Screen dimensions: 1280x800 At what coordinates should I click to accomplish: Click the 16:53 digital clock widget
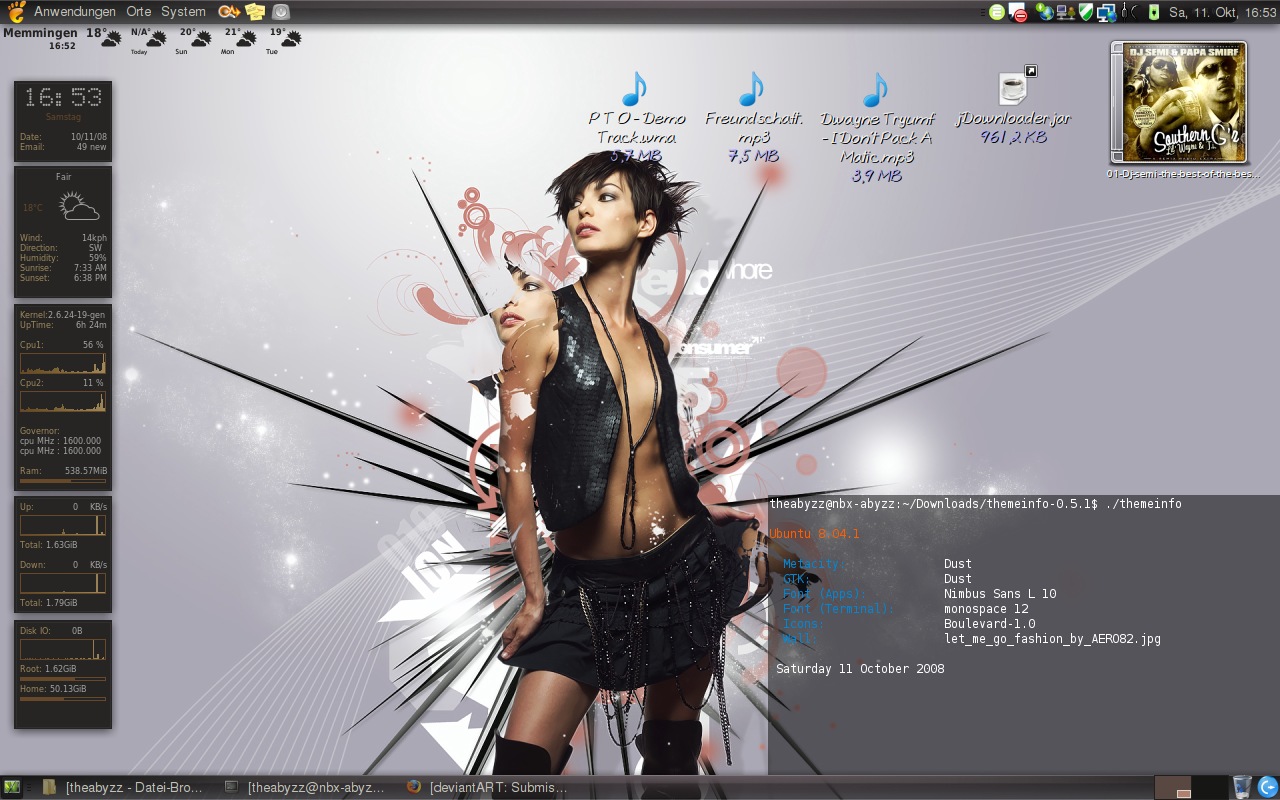pos(63,97)
